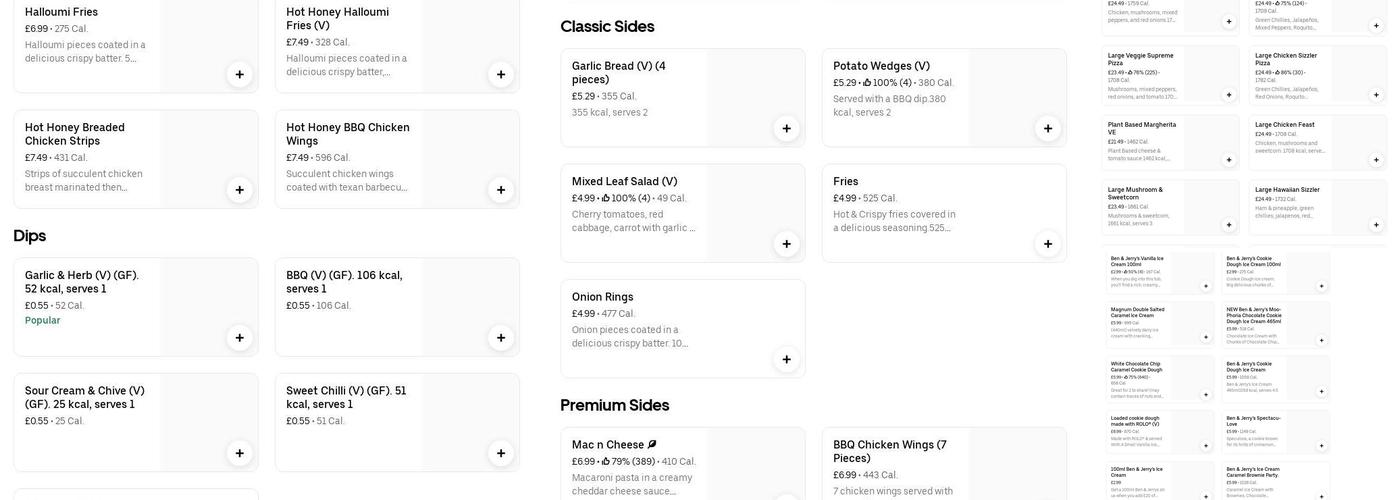This screenshot has width=1400, height=500.
Task: Add Magnum Double Salted Caramel Ice Cream
Action: (1206, 337)
